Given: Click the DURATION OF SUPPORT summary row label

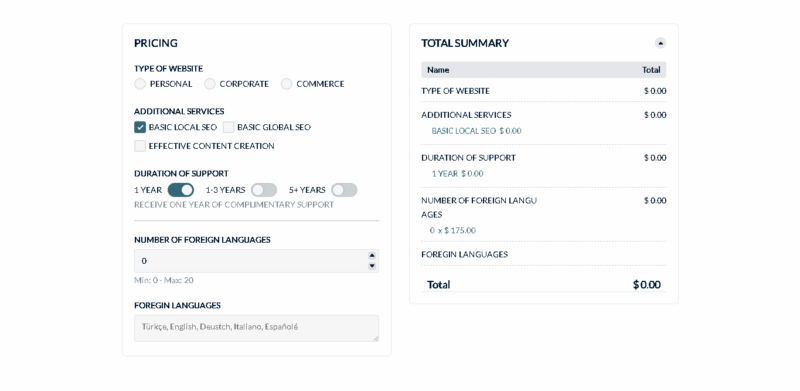Looking at the screenshot, I should [x=468, y=158].
